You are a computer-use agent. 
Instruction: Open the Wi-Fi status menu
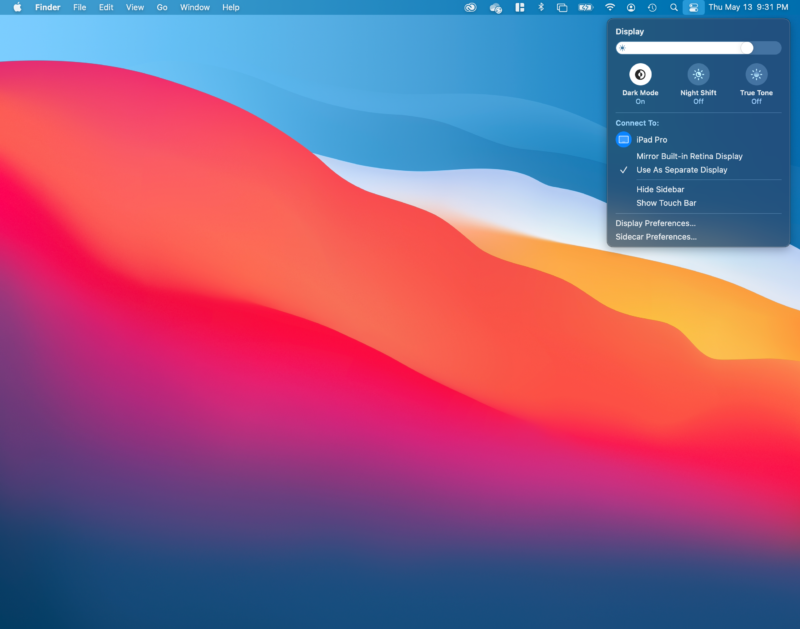(610, 7)
